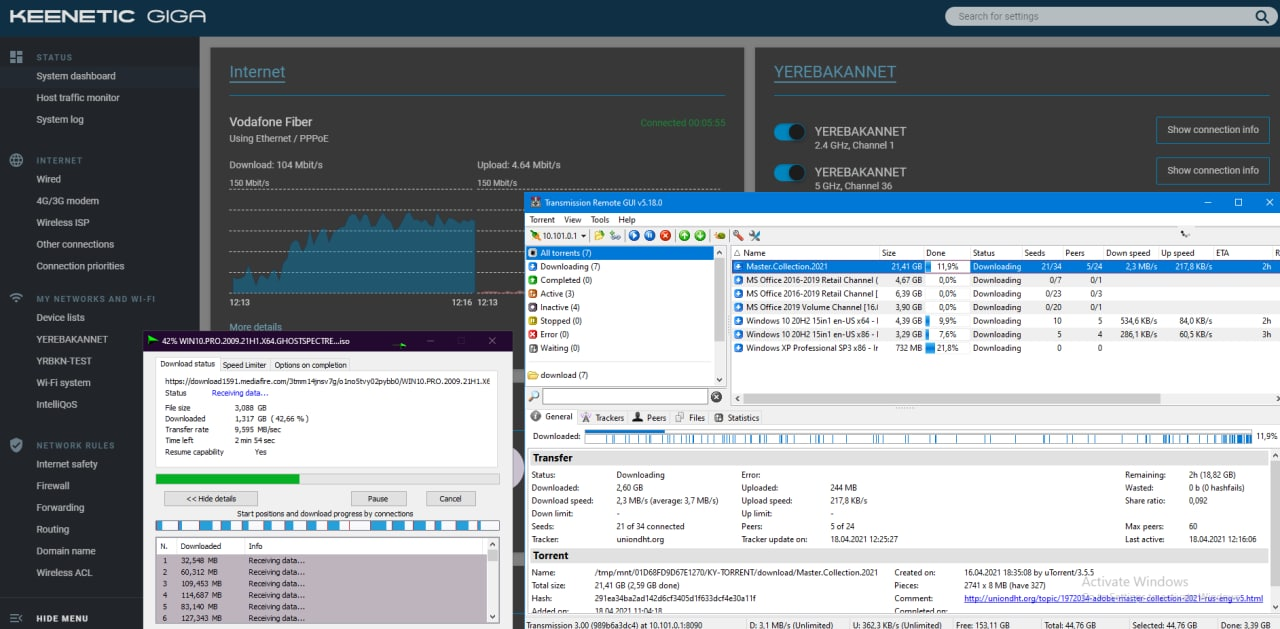Screen dimensions: 1280x629
Task: Click the magnifier icon left of torrent filter box
Action: [x=534, y=397]
